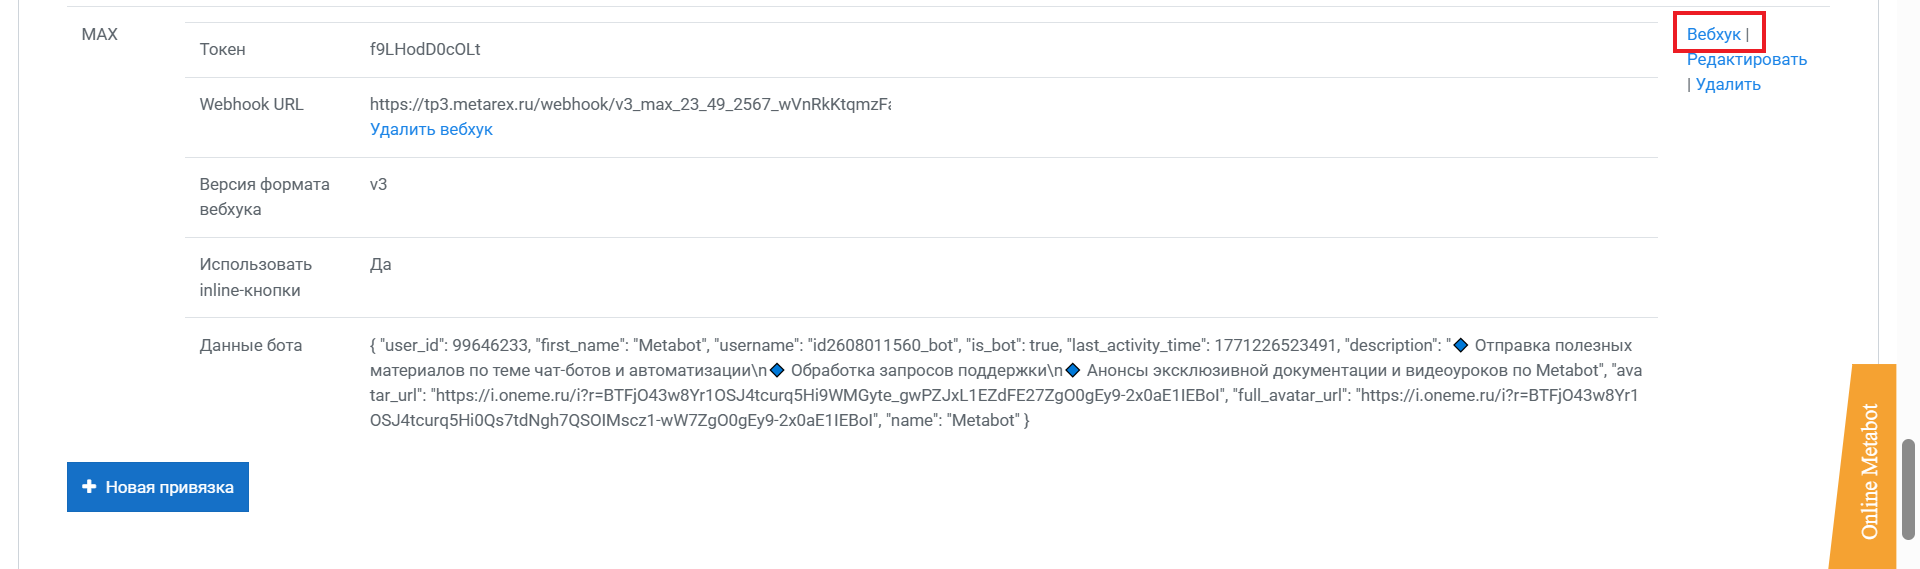Click the Да value for inline-кнопки
The height and width of the screenshot is (569, 1920).
coord(380,264)
